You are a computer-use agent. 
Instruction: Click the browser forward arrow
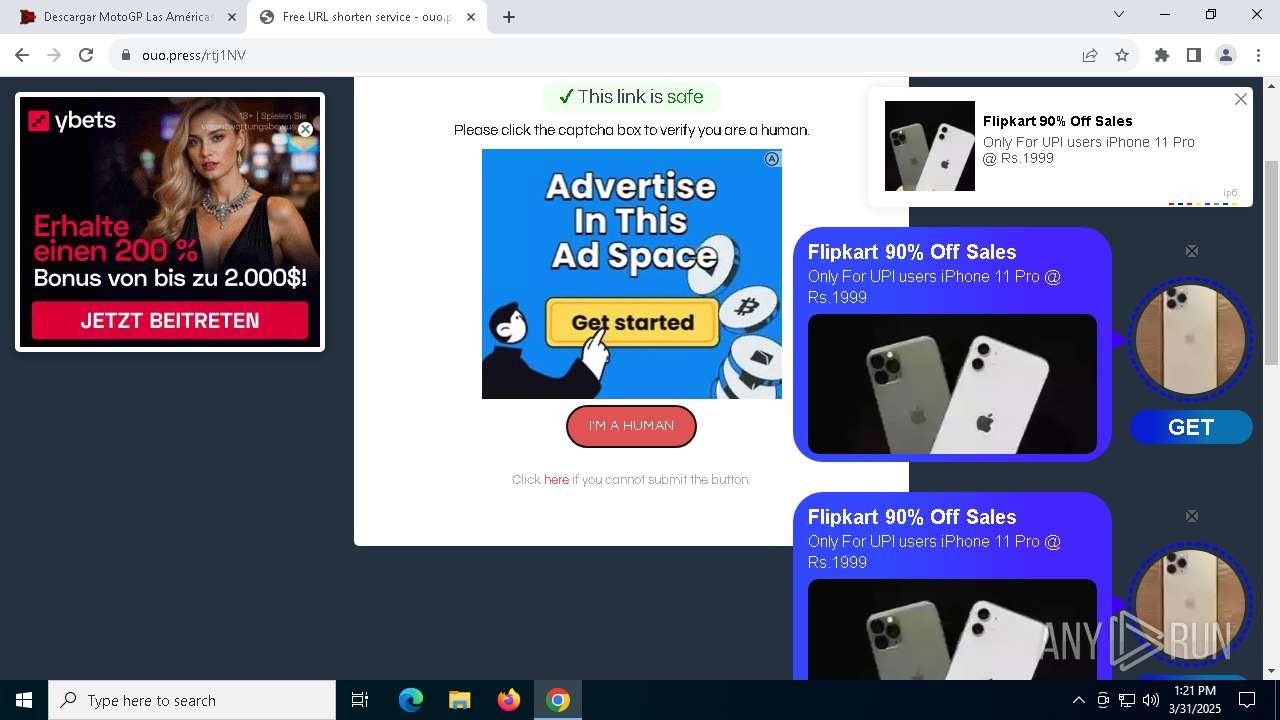pyautogui.click(x=54, y=55)
